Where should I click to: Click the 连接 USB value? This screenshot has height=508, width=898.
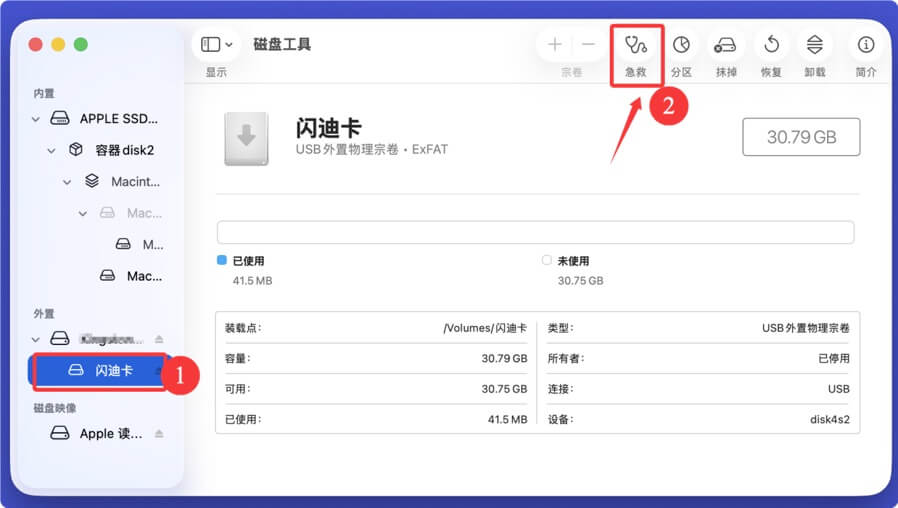(838, 389)
